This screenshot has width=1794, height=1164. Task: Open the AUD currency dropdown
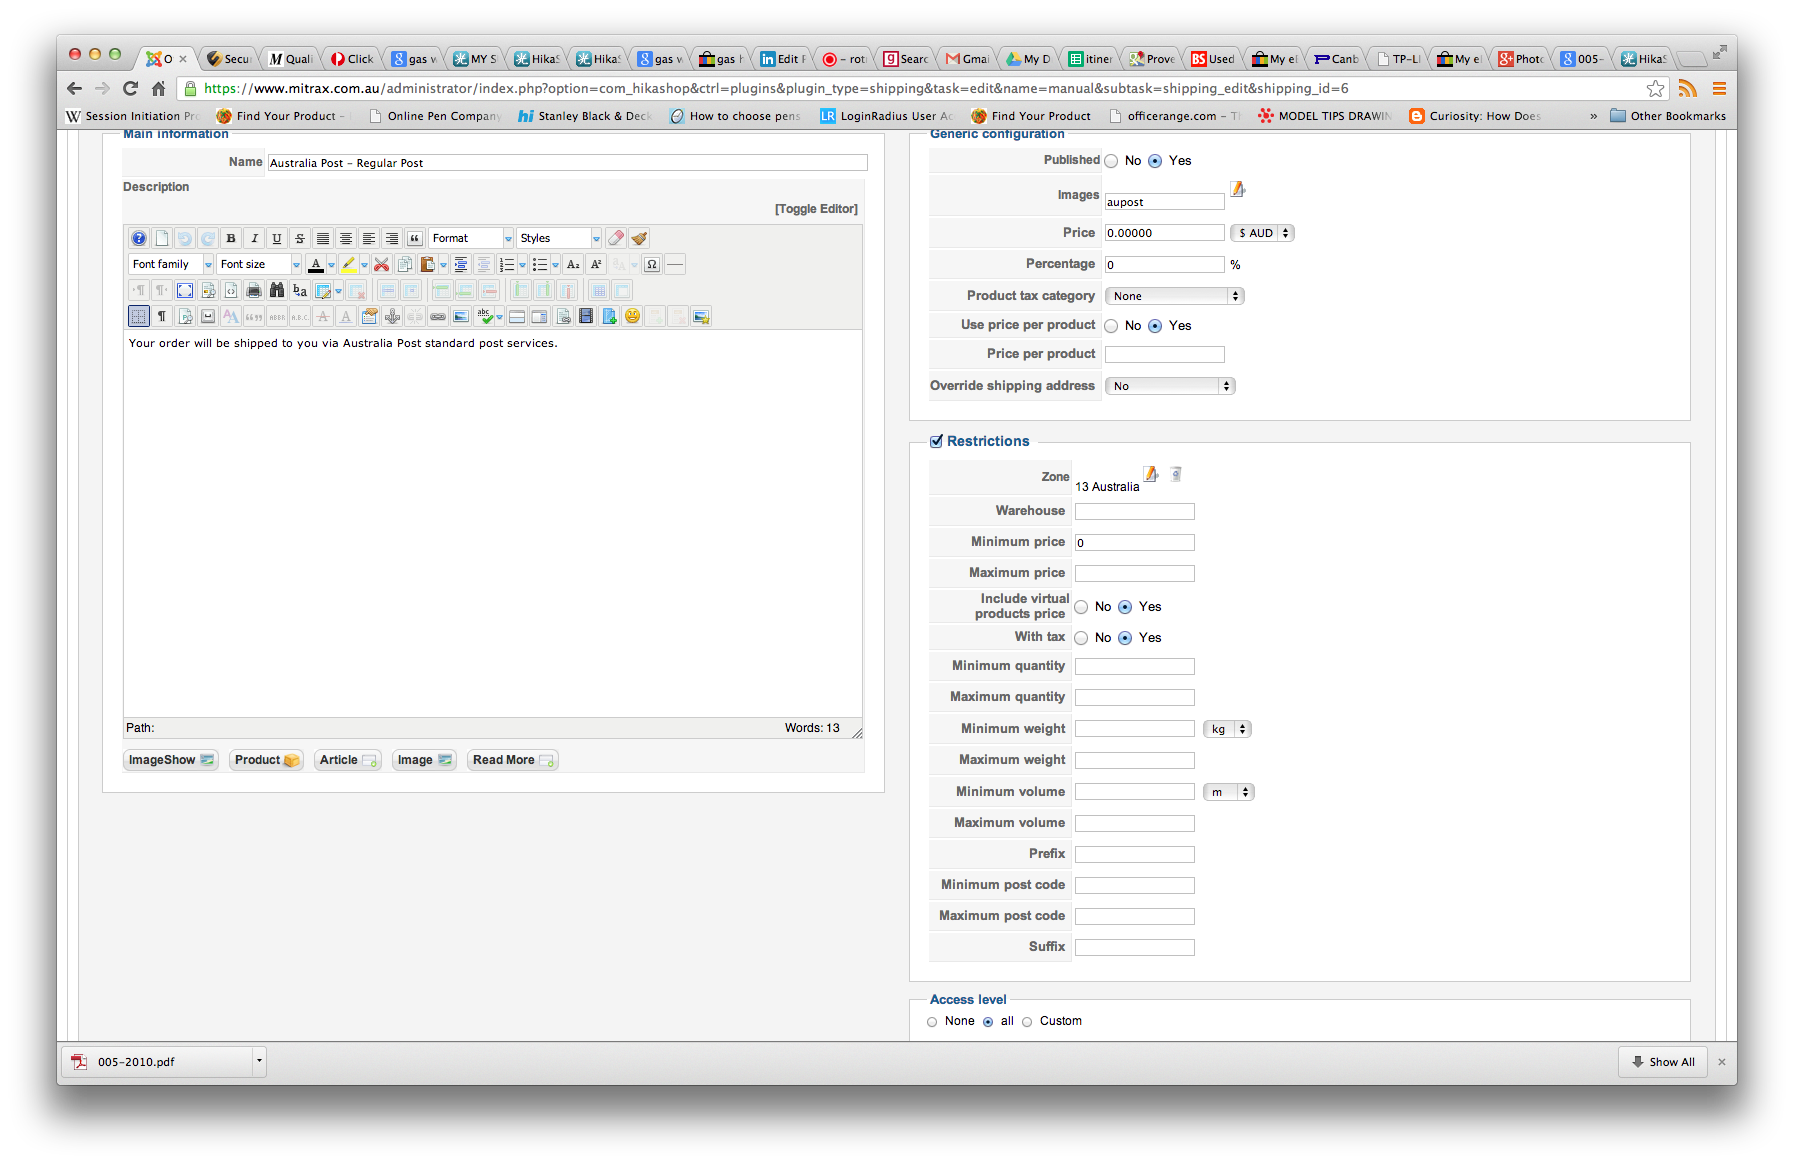click(x=1262, y=233)
